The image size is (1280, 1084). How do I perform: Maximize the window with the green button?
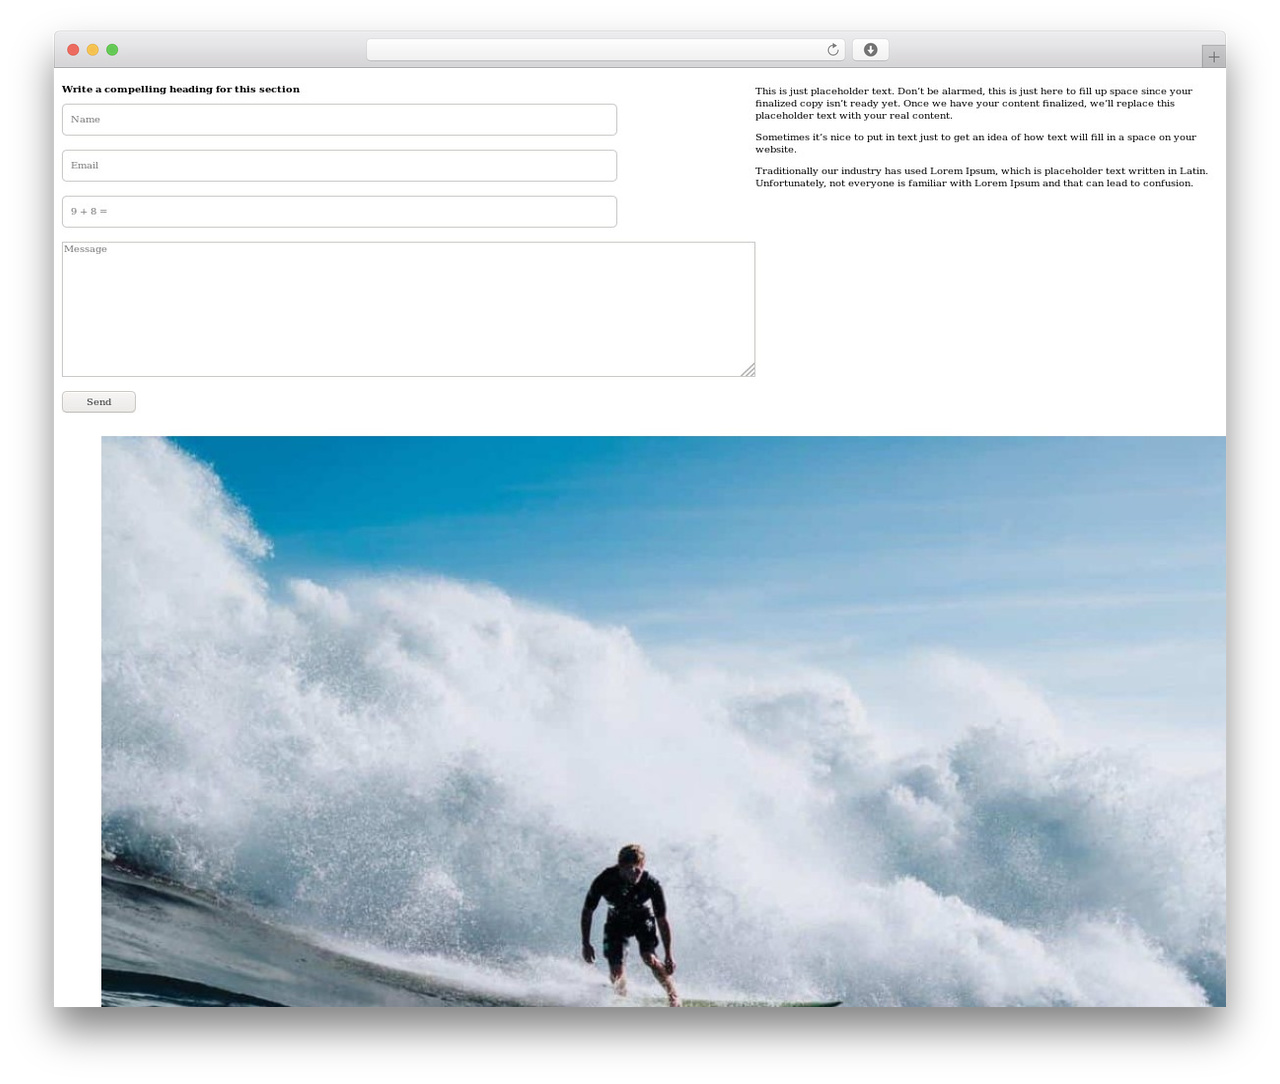pyautogui.click(x=112, y=50)
